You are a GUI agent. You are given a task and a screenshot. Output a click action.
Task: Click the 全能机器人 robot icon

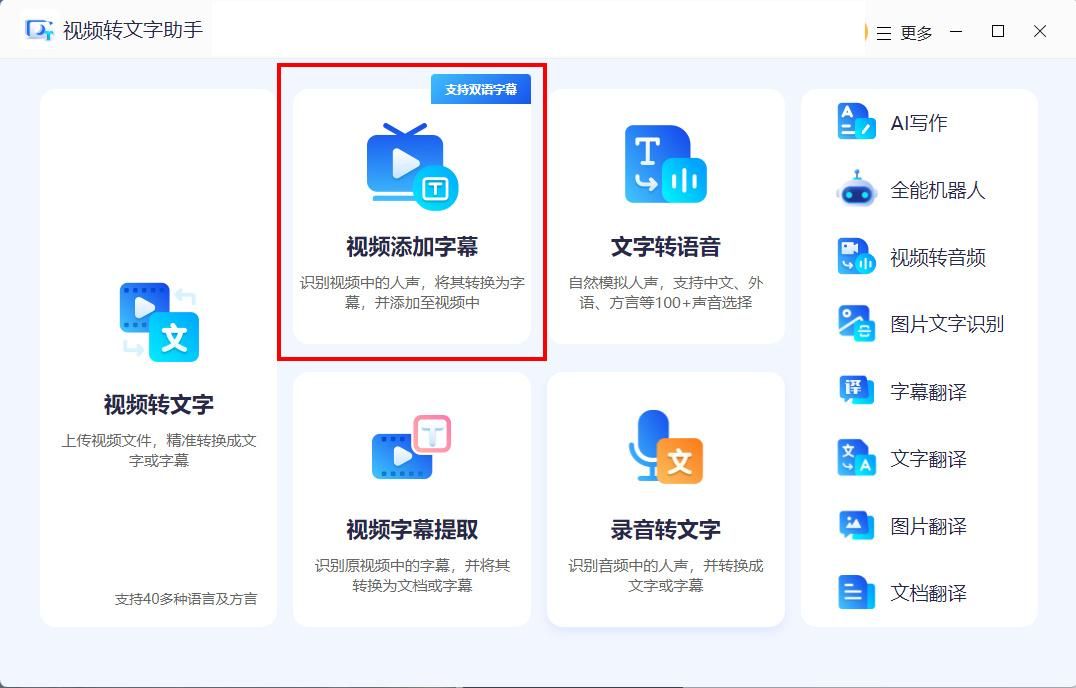[x=856, y=189]
